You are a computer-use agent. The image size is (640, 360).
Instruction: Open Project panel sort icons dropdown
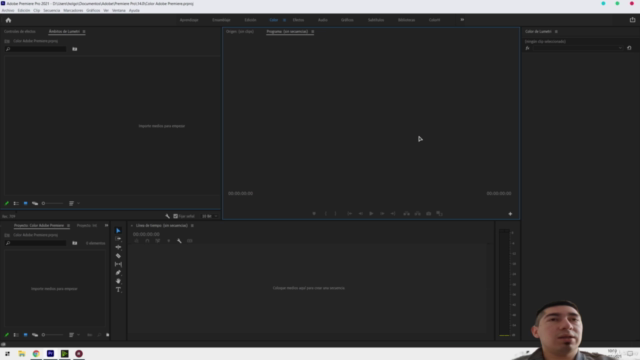click(73, 335)
